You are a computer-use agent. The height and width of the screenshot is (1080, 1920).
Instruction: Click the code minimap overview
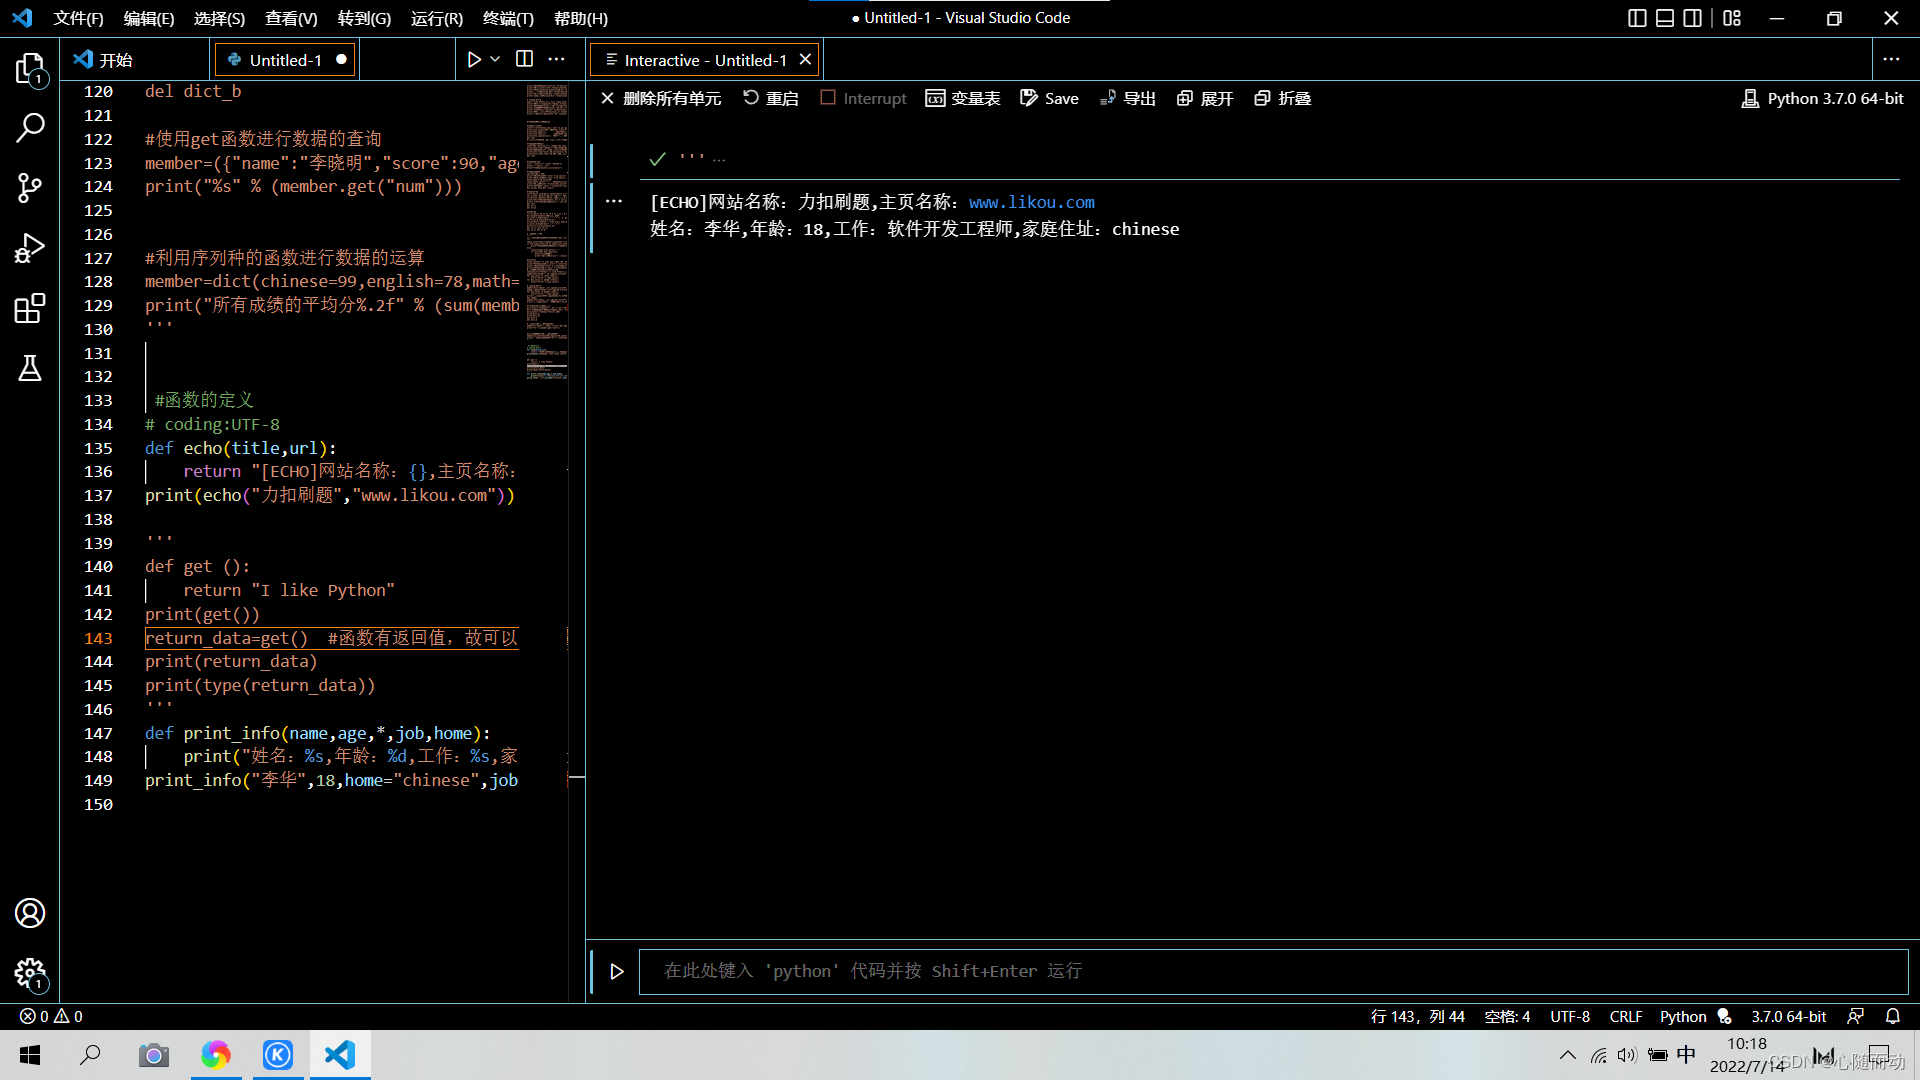coord(547,232)
